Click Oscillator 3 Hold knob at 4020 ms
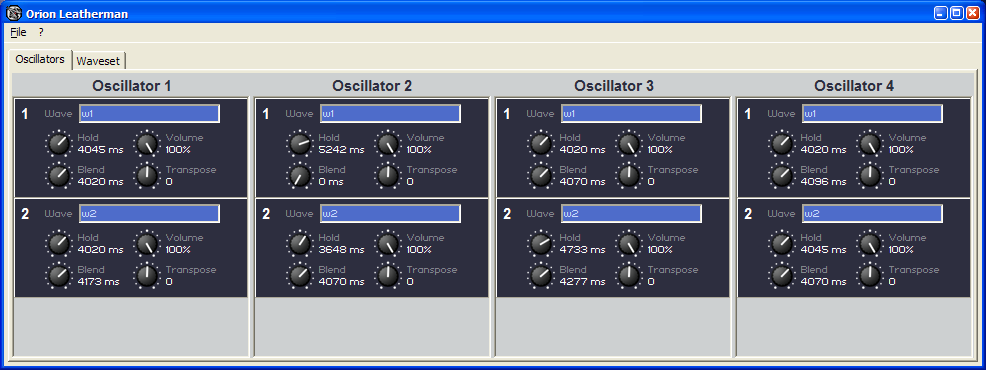The width and height of the screenshot is (986, 370). [541, 144]
